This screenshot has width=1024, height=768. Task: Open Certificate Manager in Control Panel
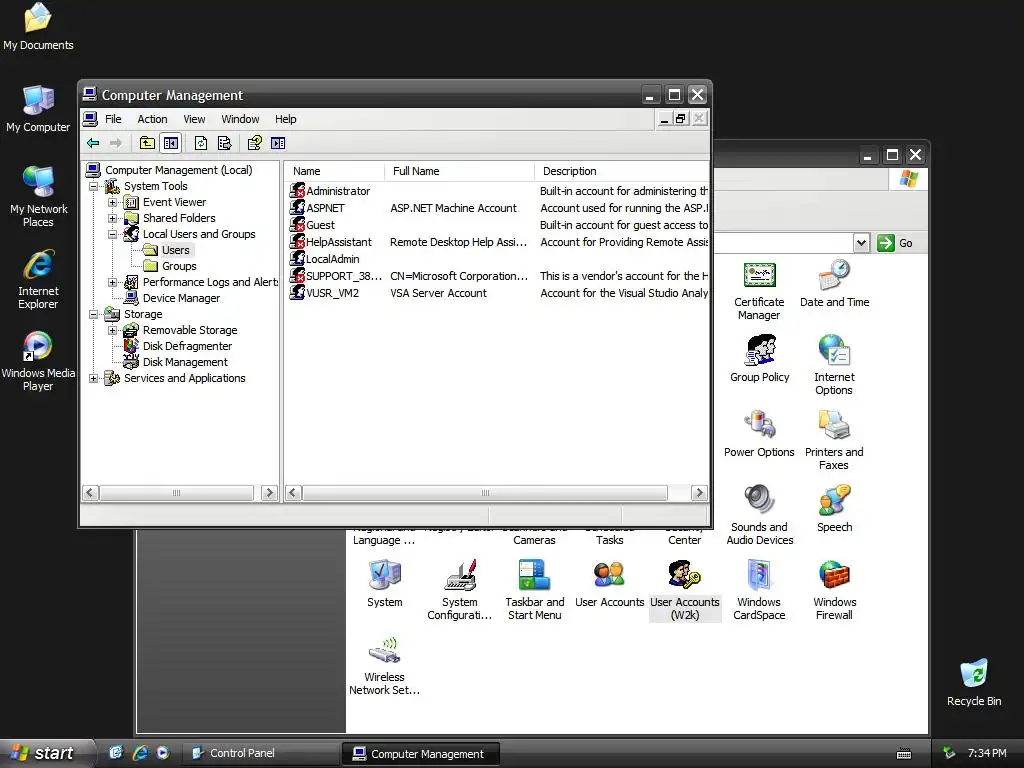pyautogui.click(x=759, y=291)
